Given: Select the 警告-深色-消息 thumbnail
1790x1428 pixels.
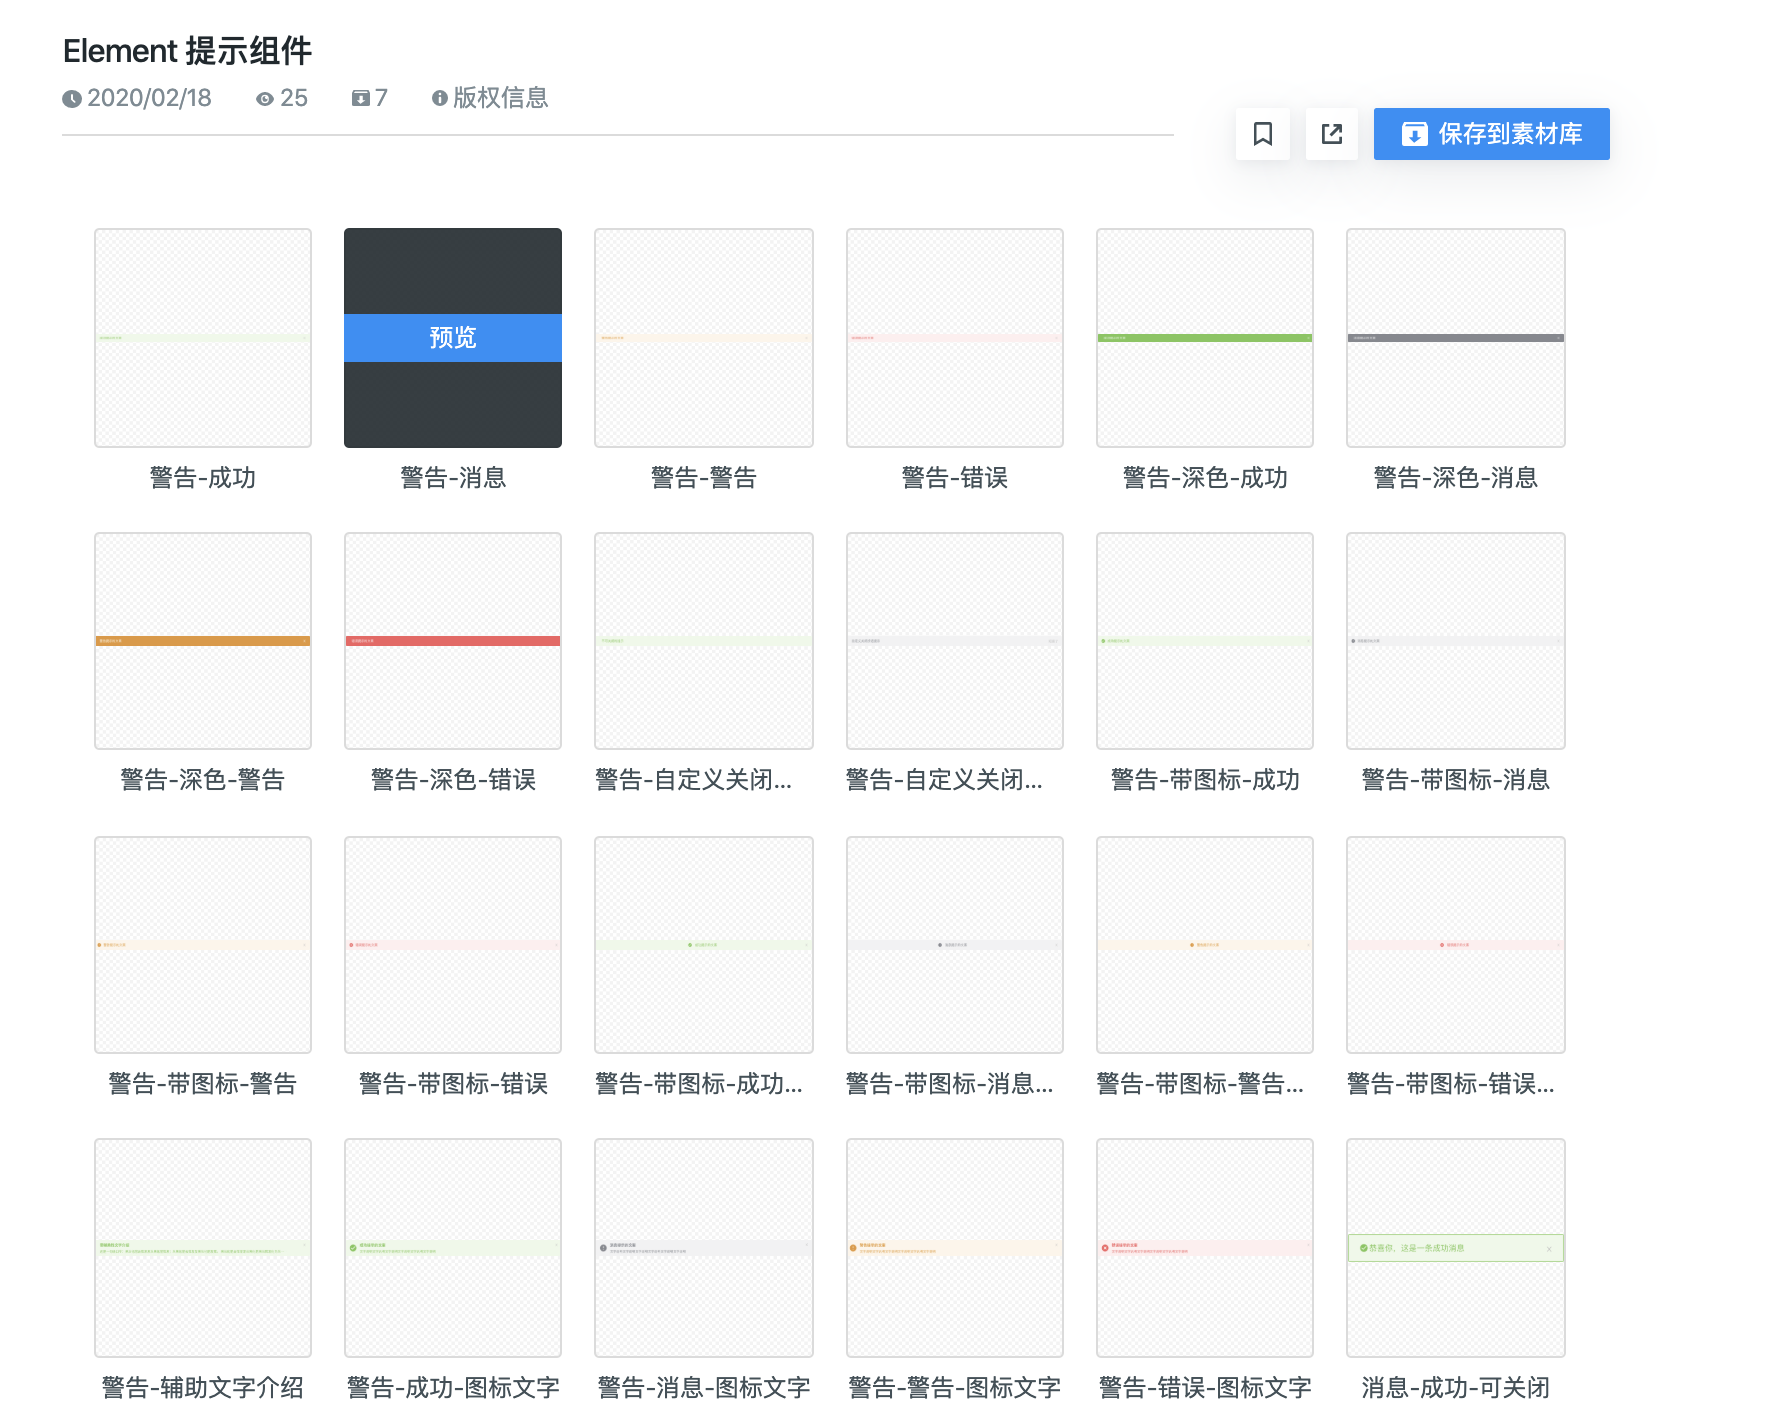Looking at the screenshot, I should click(1455, 338).
